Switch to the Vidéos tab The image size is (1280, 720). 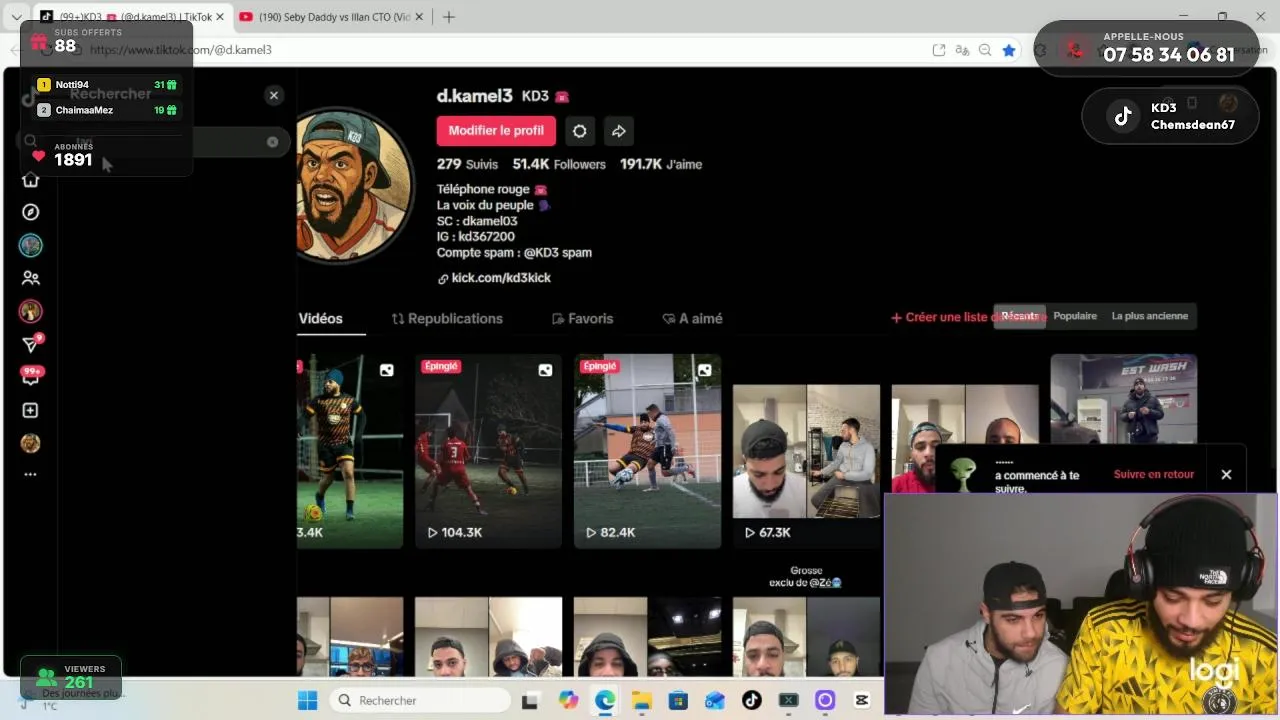320,318
